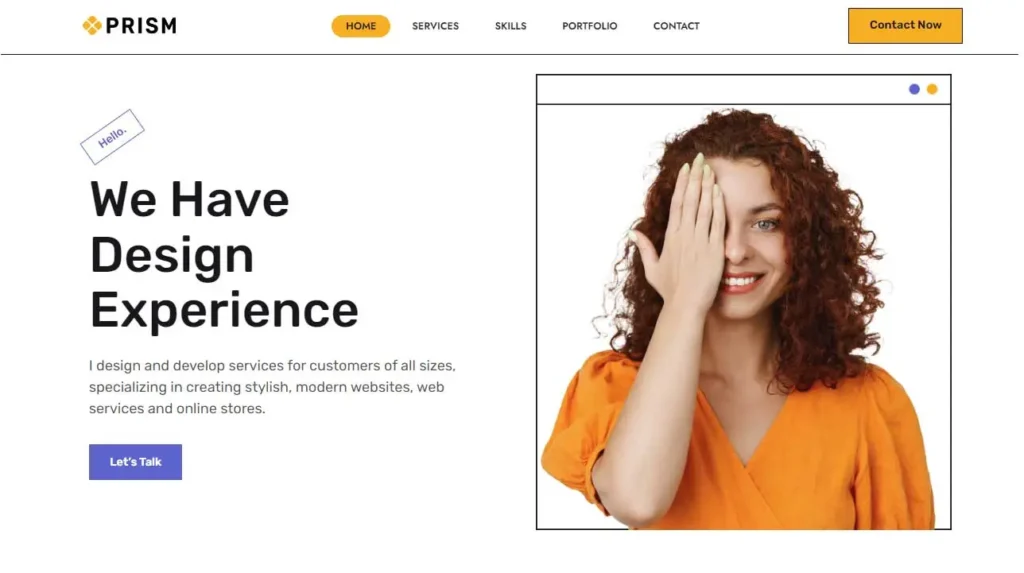Image resolution: width=1024 pixels, height=573 pixels.
Task: Click the orange diamond Prism logo icon
Action: pos(92,25)
